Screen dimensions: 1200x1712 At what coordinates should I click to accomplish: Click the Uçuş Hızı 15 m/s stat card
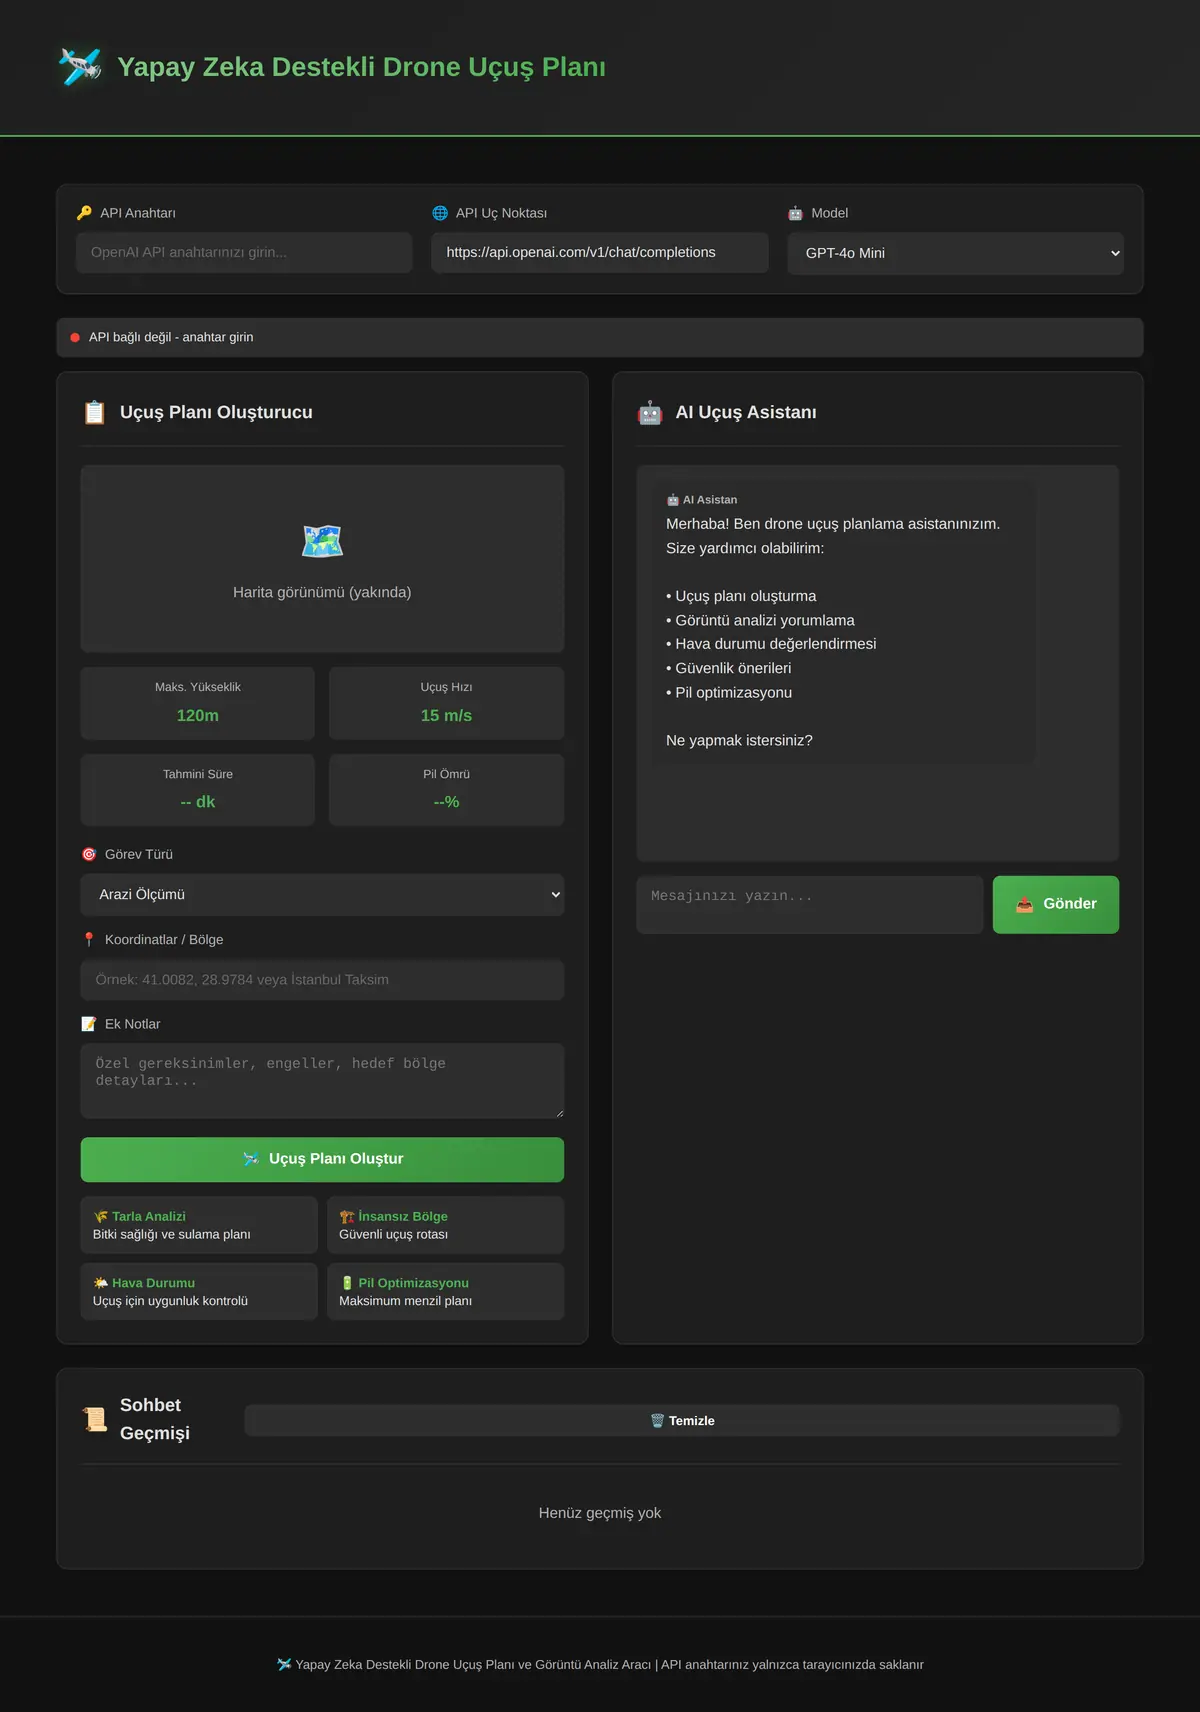coord(446,703)
